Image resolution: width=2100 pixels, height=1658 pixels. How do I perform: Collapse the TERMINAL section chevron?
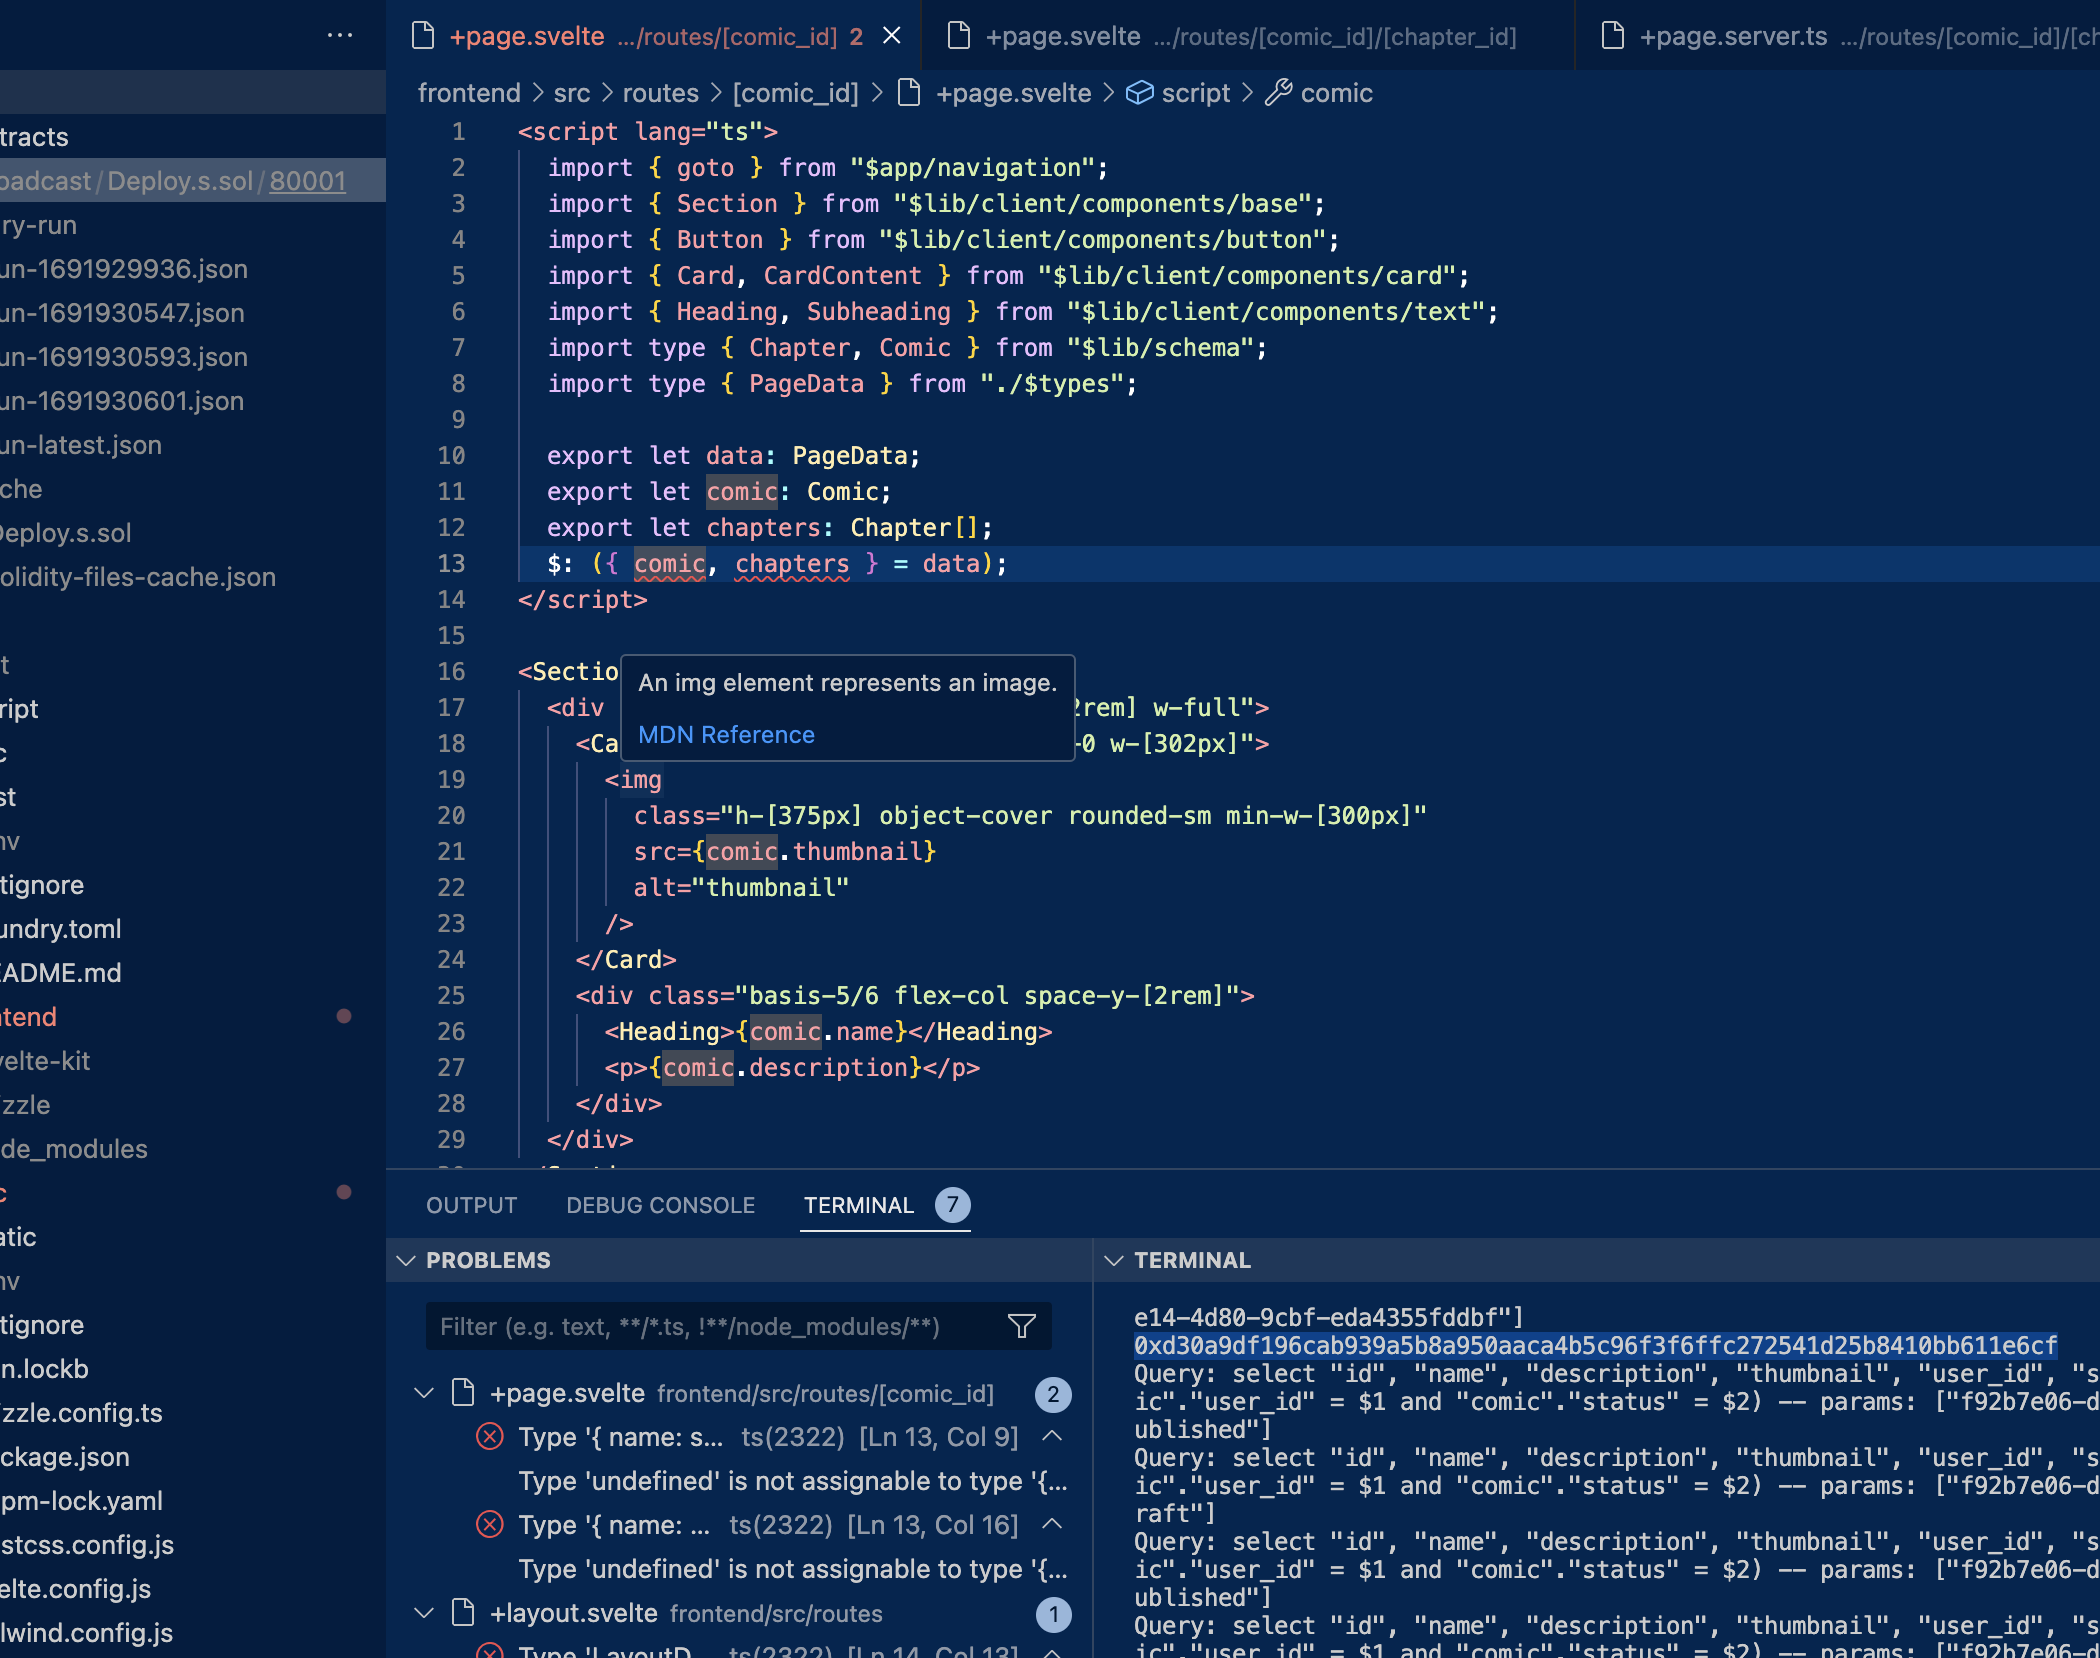[x=1114, y=1260]
